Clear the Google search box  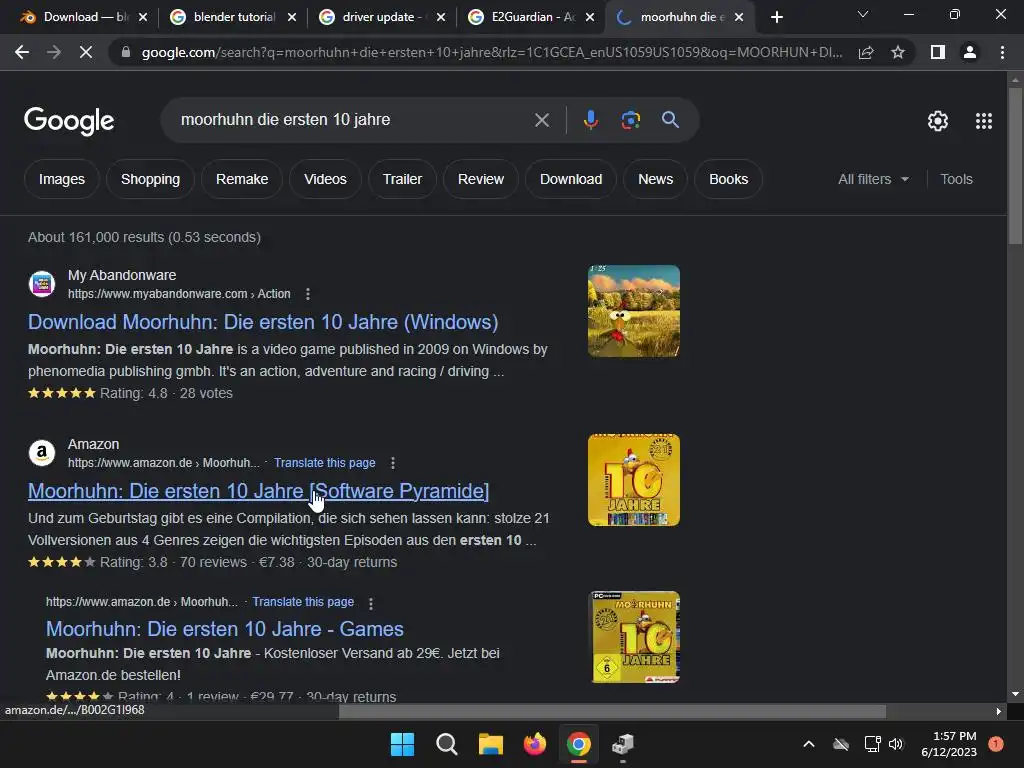(x=541, y=120)
